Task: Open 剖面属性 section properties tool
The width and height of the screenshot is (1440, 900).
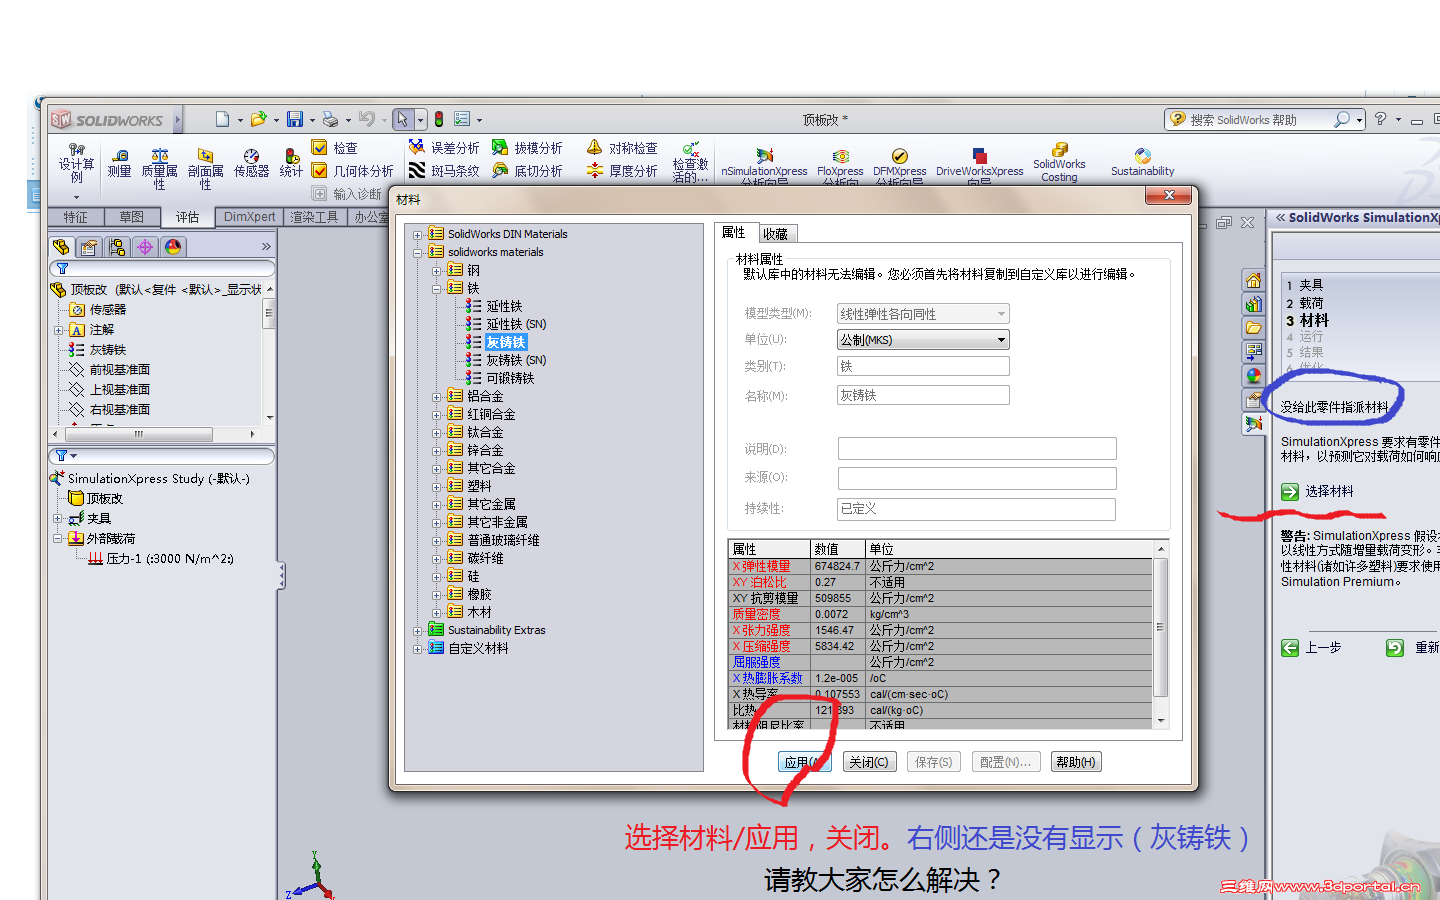Action: pyautogui.click(x=205, y=168)
